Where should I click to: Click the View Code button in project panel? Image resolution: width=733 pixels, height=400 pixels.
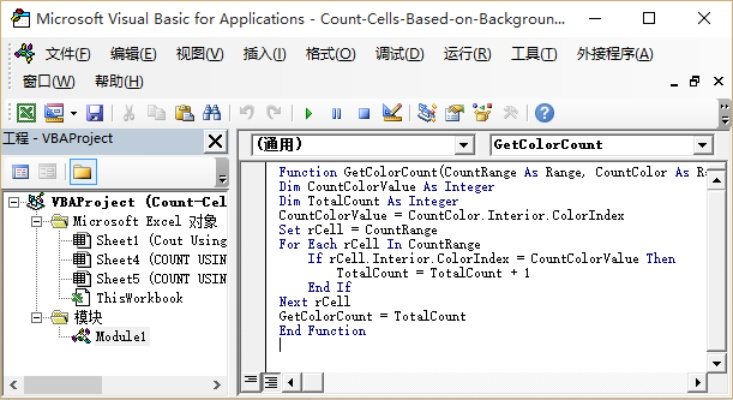[x=20, y=172]
